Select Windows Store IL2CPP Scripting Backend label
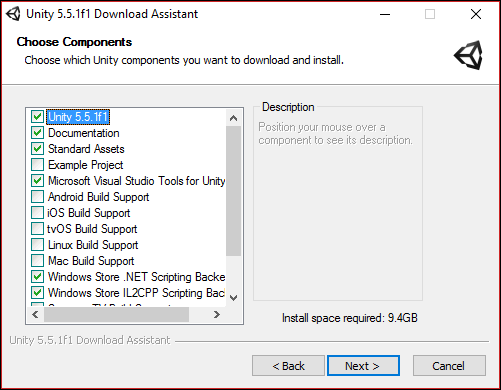Screen dimensions: 501x390 pyautogui.click(x=137, y=293)
